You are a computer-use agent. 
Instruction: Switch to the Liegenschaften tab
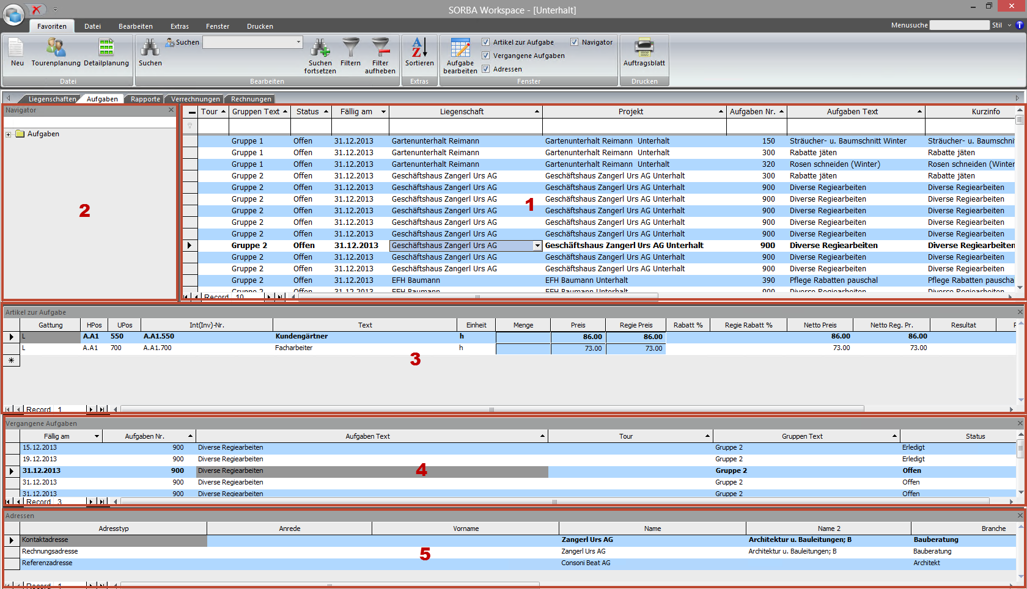[x=52, y=99]
